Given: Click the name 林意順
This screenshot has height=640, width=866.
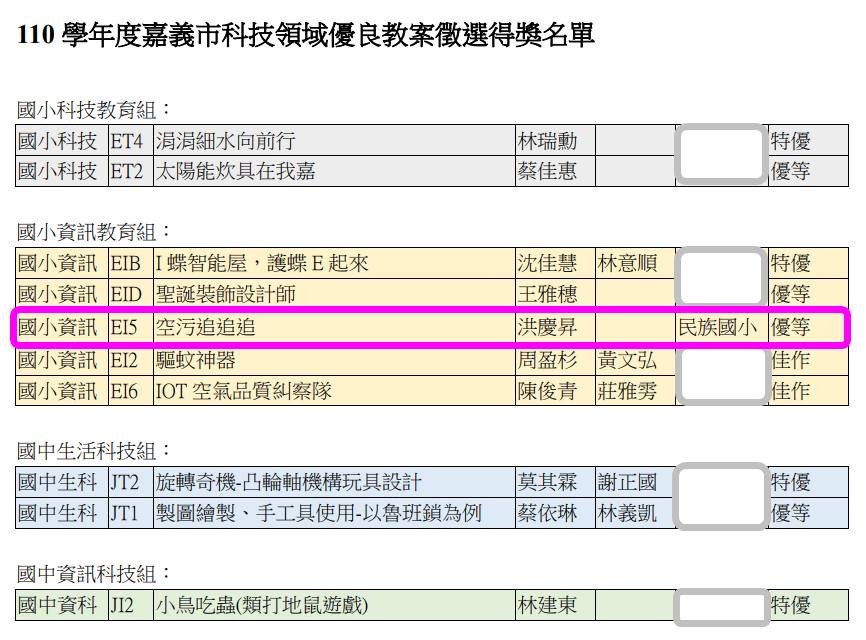Looking at the screenshot, I should tap(627, 264).
